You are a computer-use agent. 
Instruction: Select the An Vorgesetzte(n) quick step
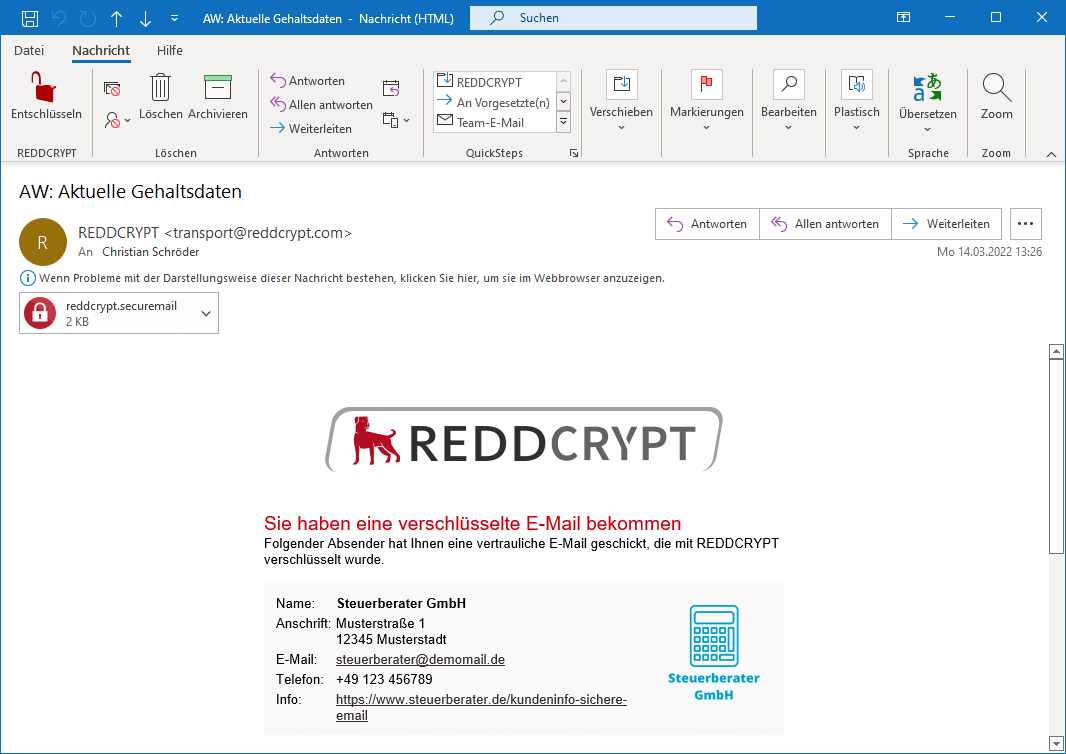(494, 102)
